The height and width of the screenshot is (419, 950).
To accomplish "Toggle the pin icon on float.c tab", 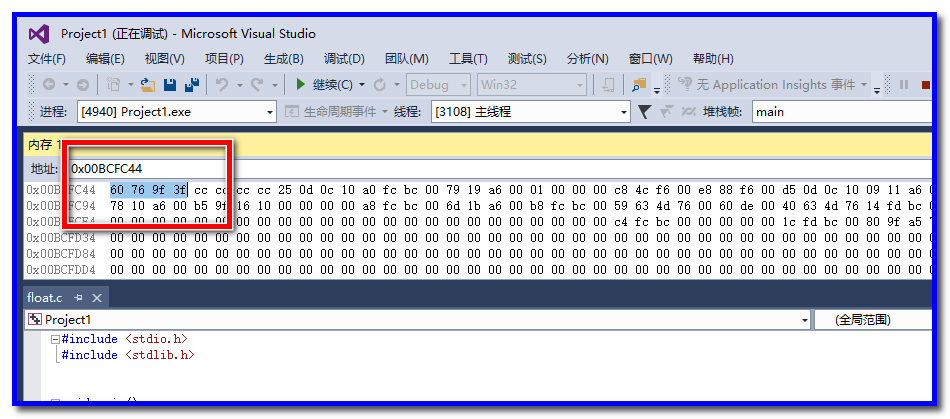I will pos(78,297).
